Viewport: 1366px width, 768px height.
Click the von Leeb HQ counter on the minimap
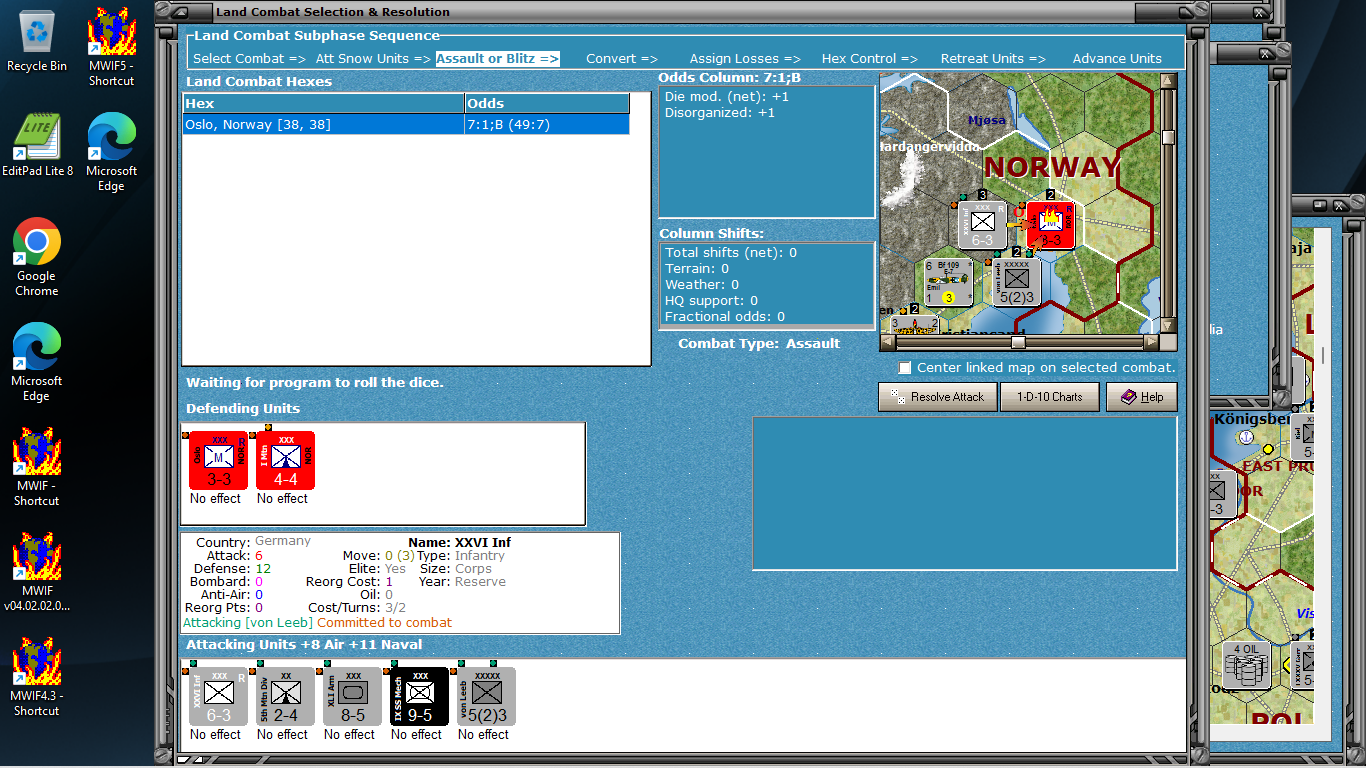[x=1017, y=282]
